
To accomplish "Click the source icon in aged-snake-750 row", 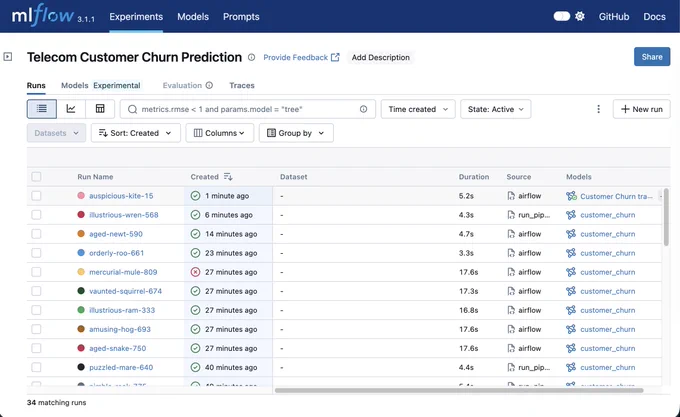I will point(511,349).
